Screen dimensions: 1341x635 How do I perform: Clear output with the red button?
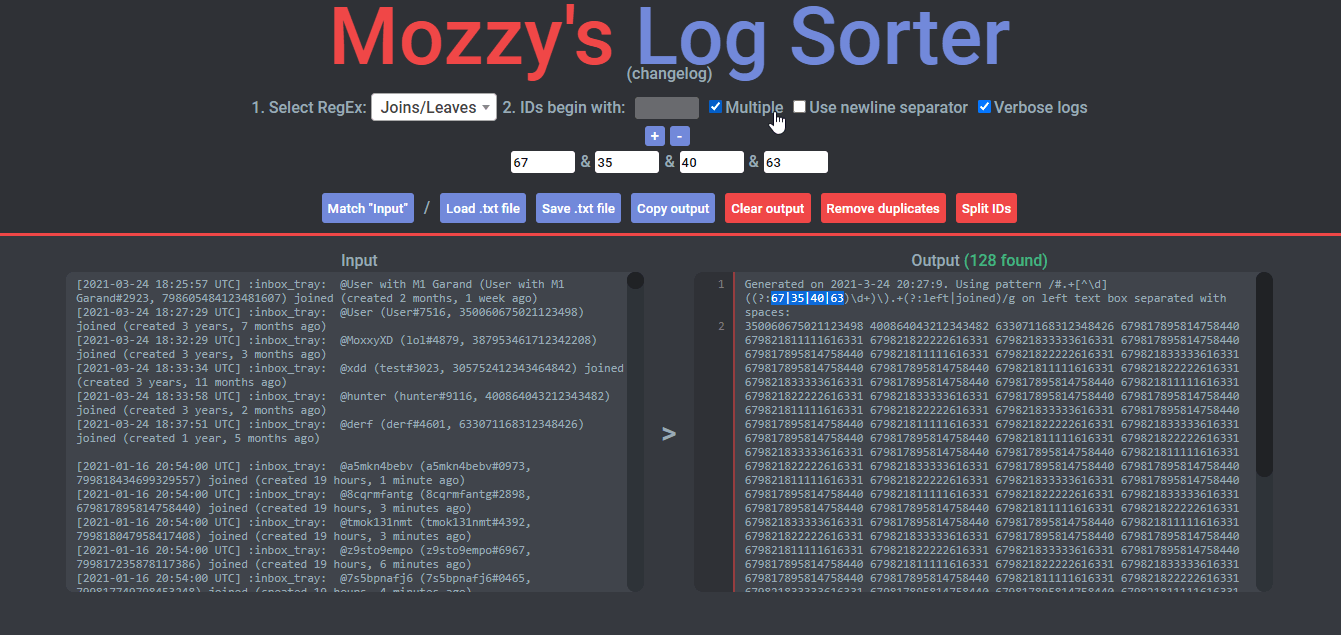coord(768,208)
